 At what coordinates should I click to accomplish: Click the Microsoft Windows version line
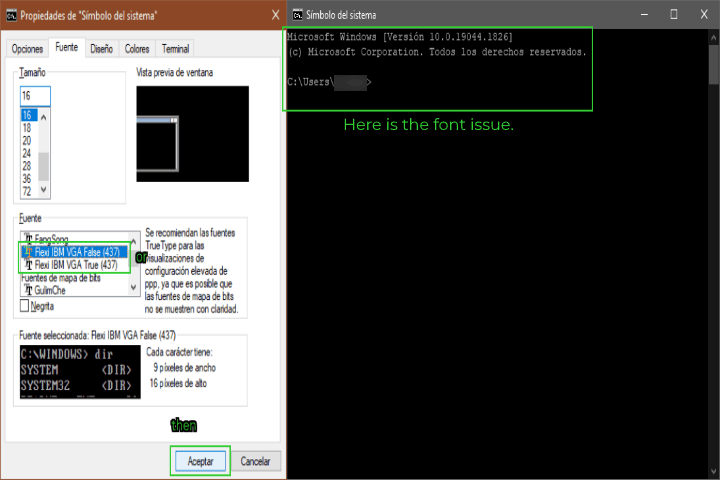400,37
